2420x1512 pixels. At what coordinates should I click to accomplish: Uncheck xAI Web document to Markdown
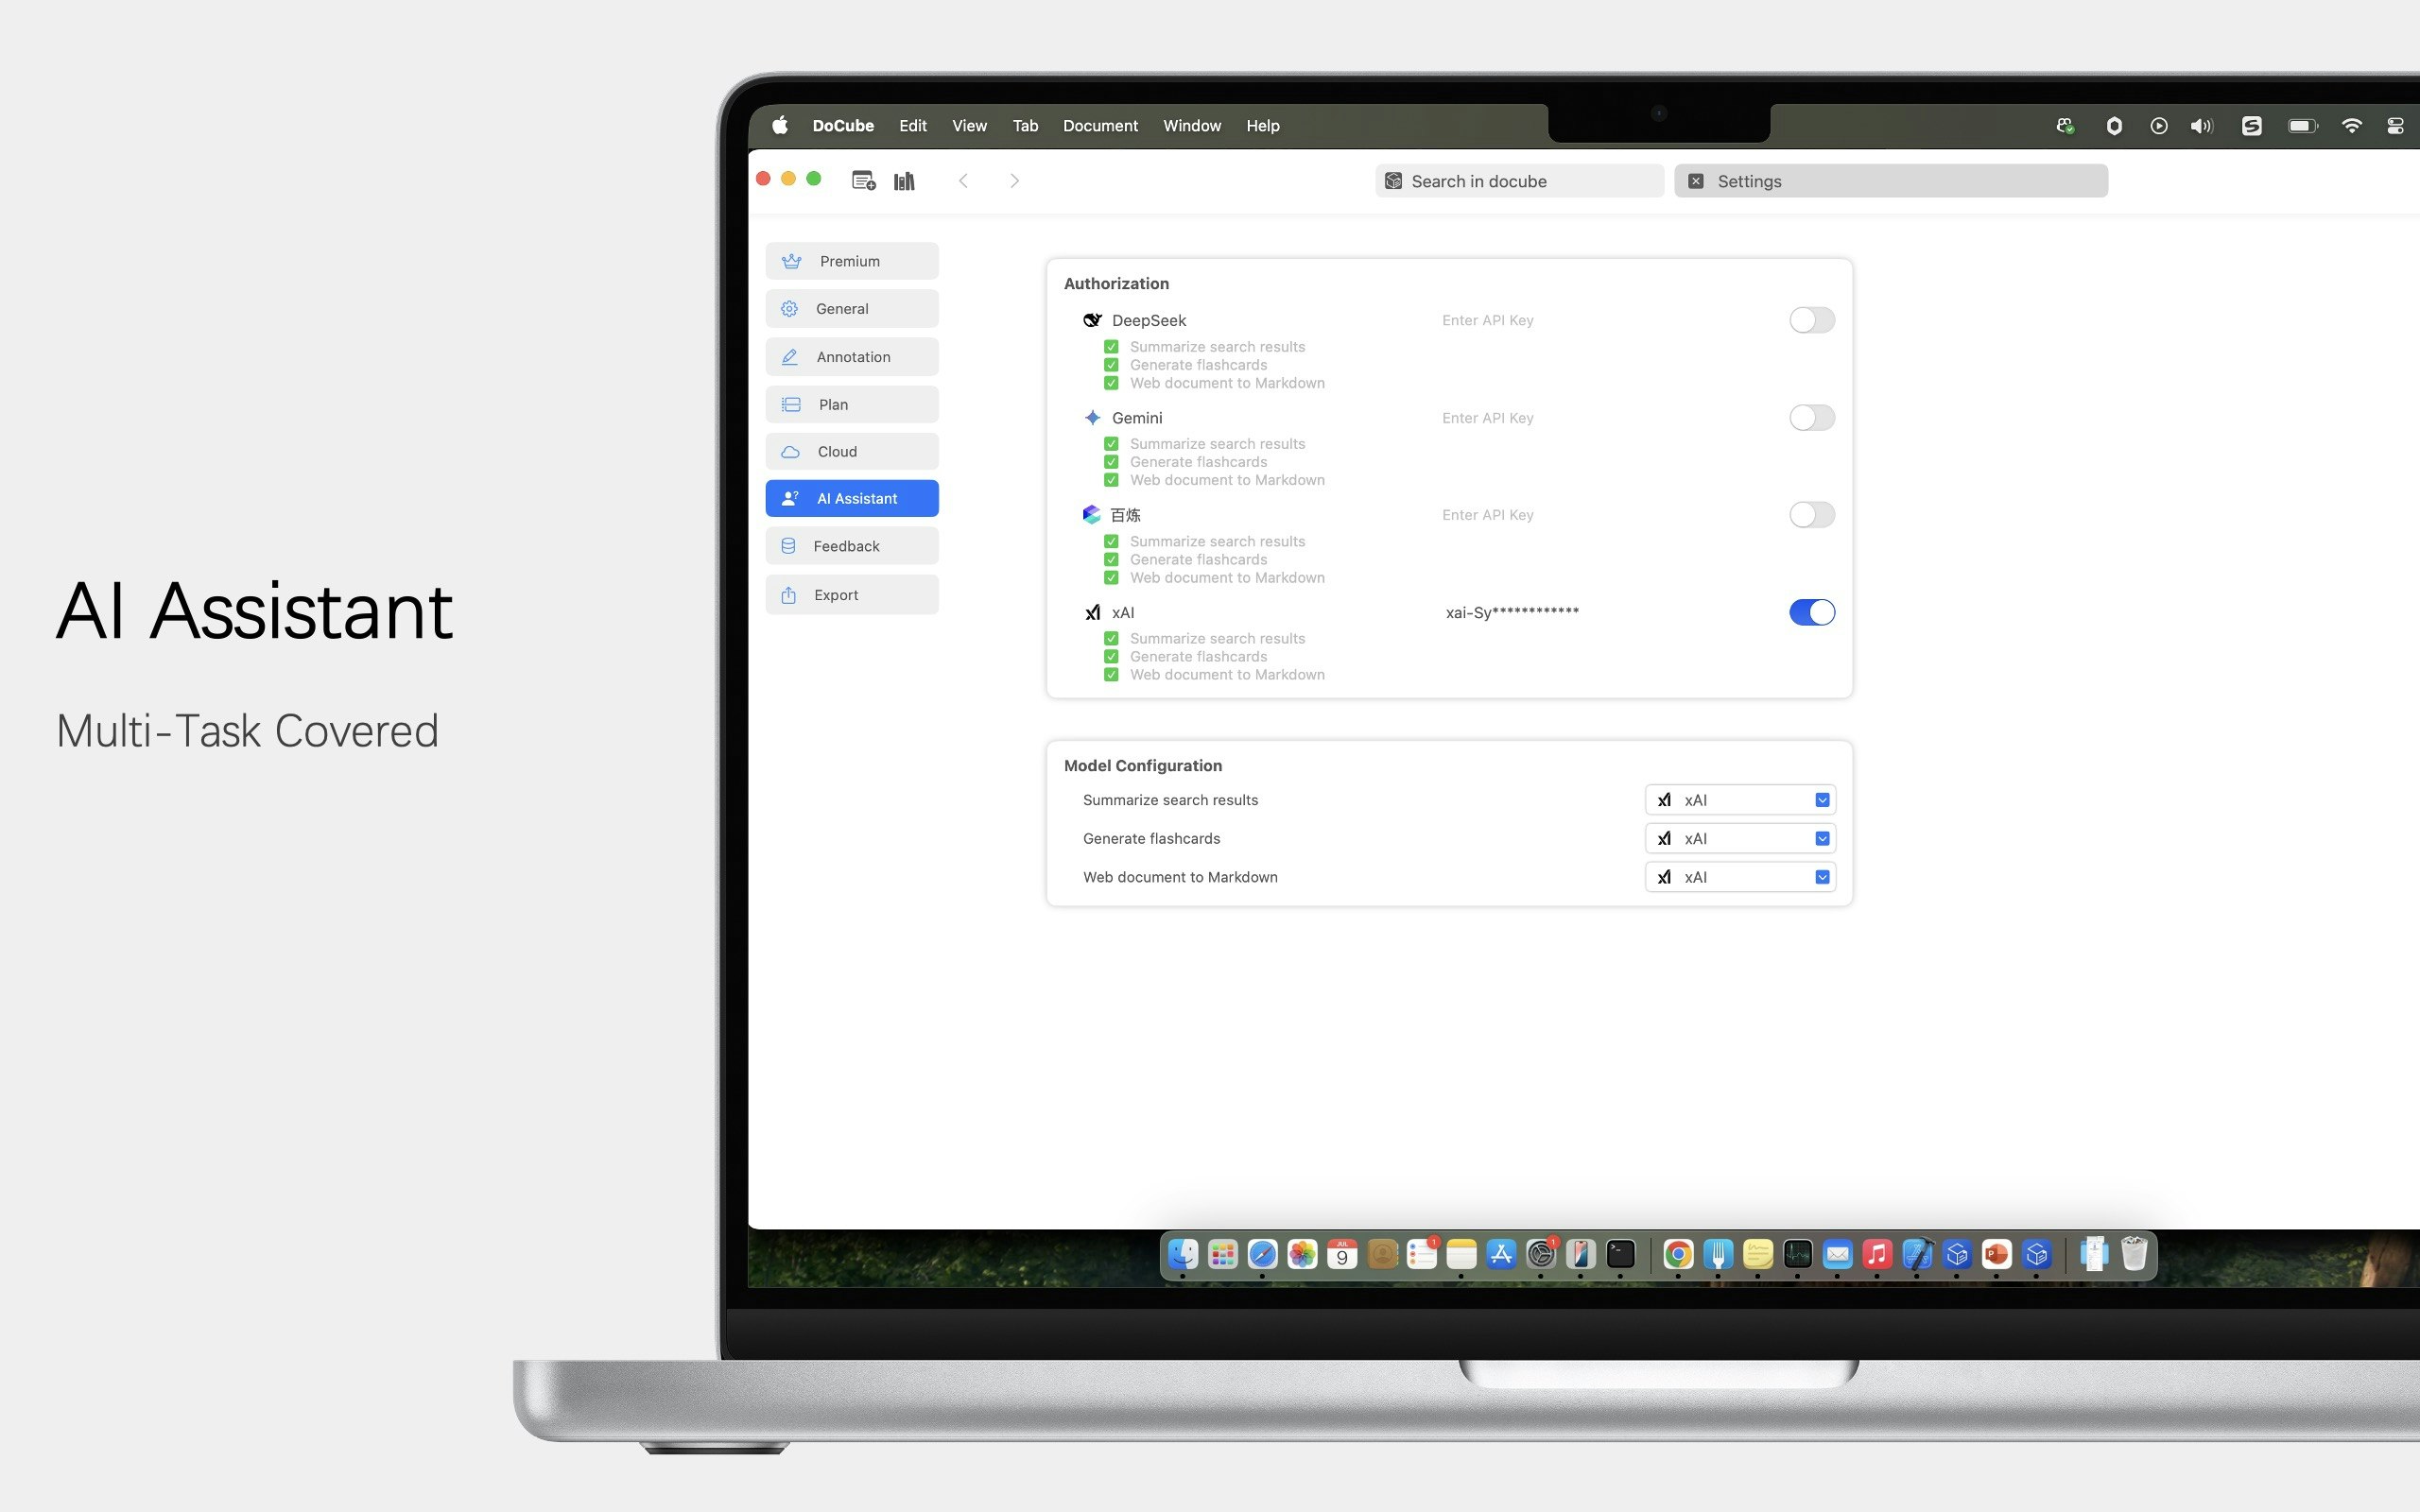coord(1110,675)
